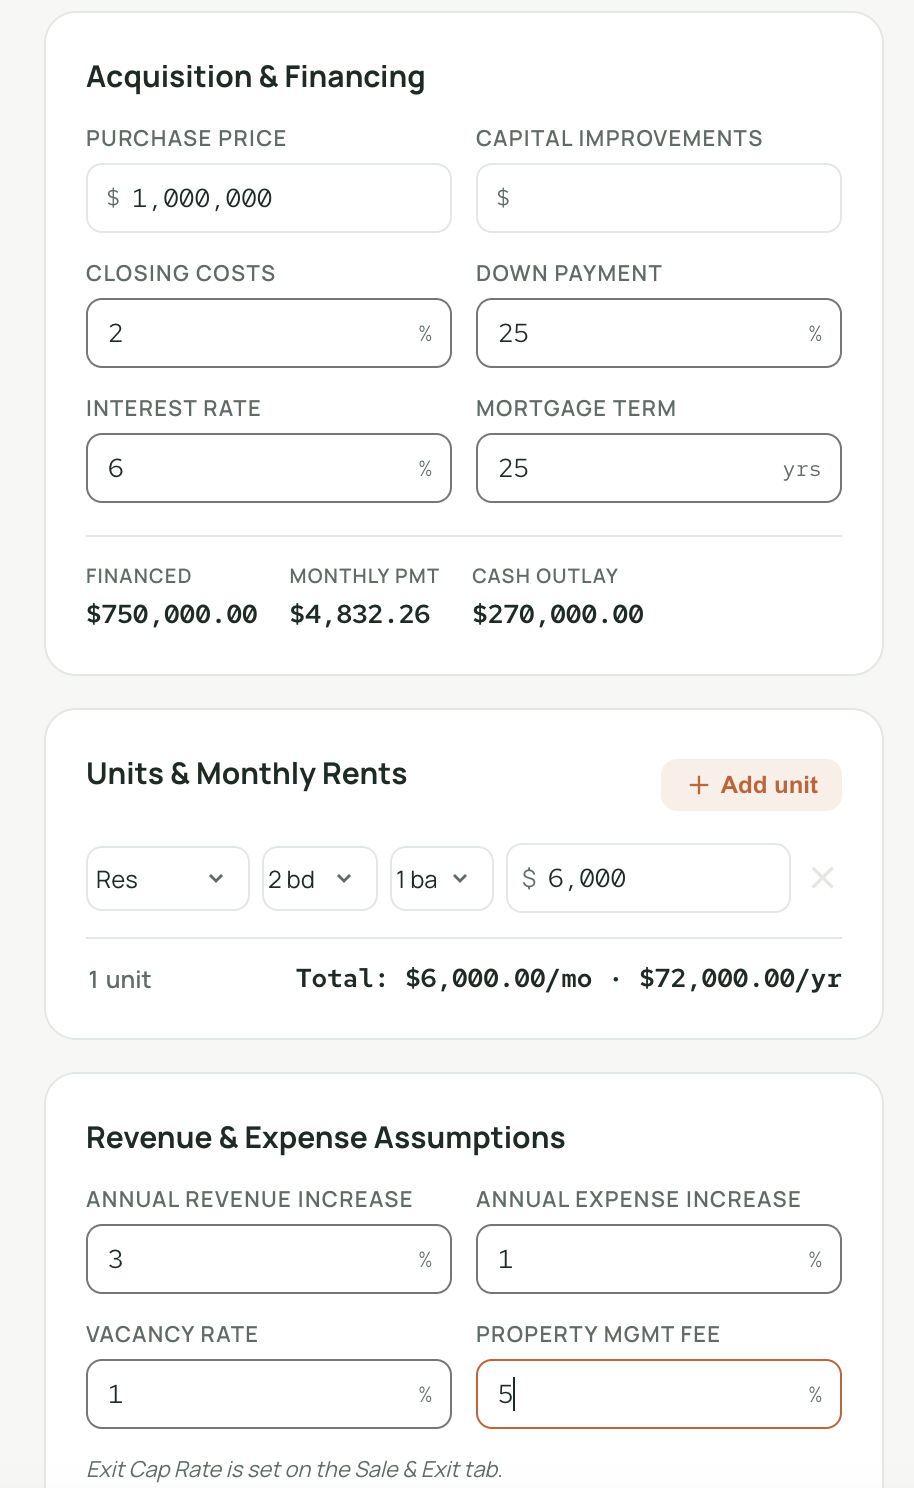
Task: Open the 1 ba bathrooms dropdown
Action: coord(442,879)
